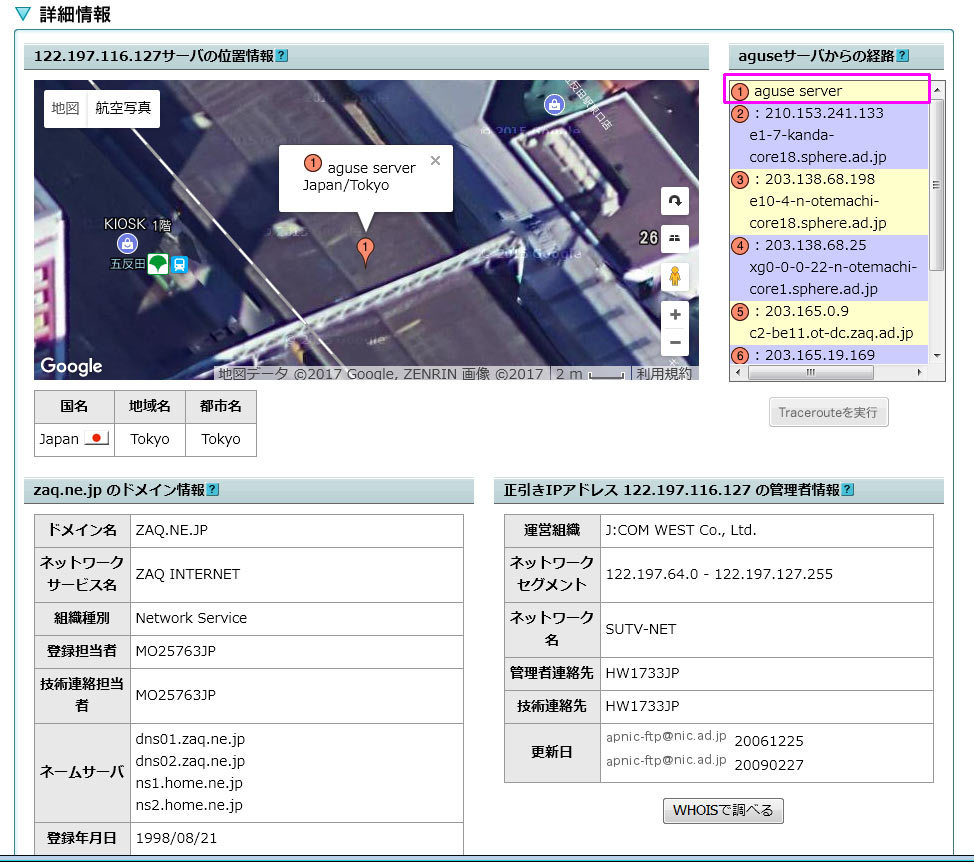Click 技術連絡先 HW1733JP value
Screen dimensions: 974x862
pos(642,706)
